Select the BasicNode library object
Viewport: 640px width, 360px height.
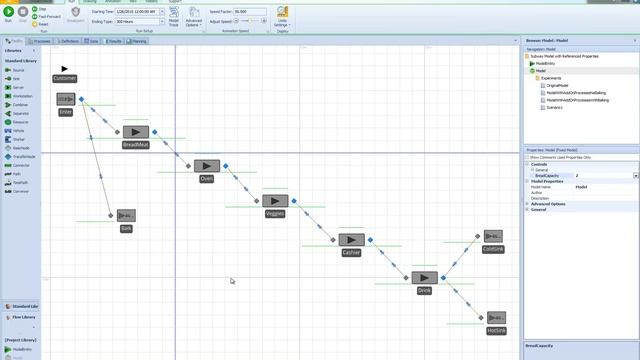click(x=17, y=148)
